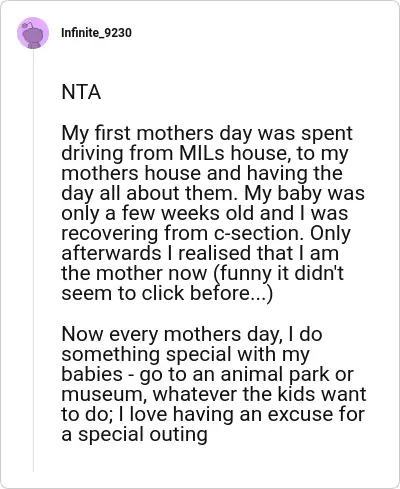Click the line 'to do; I love having'
The image size is (400, 489).
pyautogui.click(x=213, y=414)
